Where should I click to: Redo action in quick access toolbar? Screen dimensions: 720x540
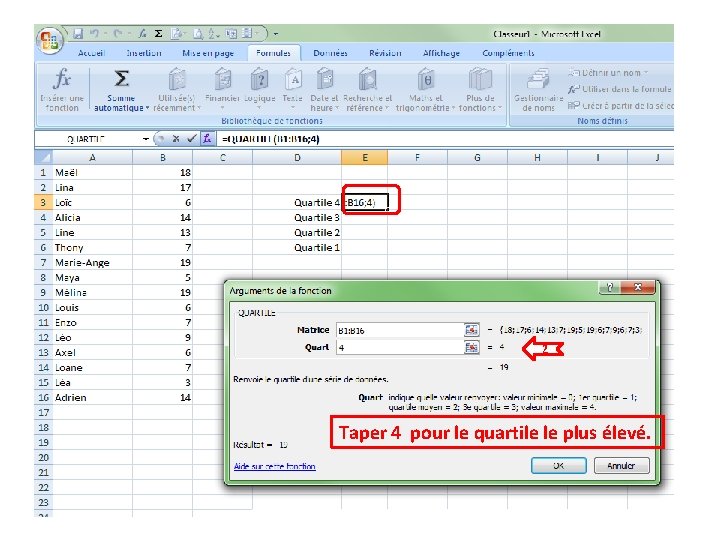pyautogui.click(x=118, y=34)
